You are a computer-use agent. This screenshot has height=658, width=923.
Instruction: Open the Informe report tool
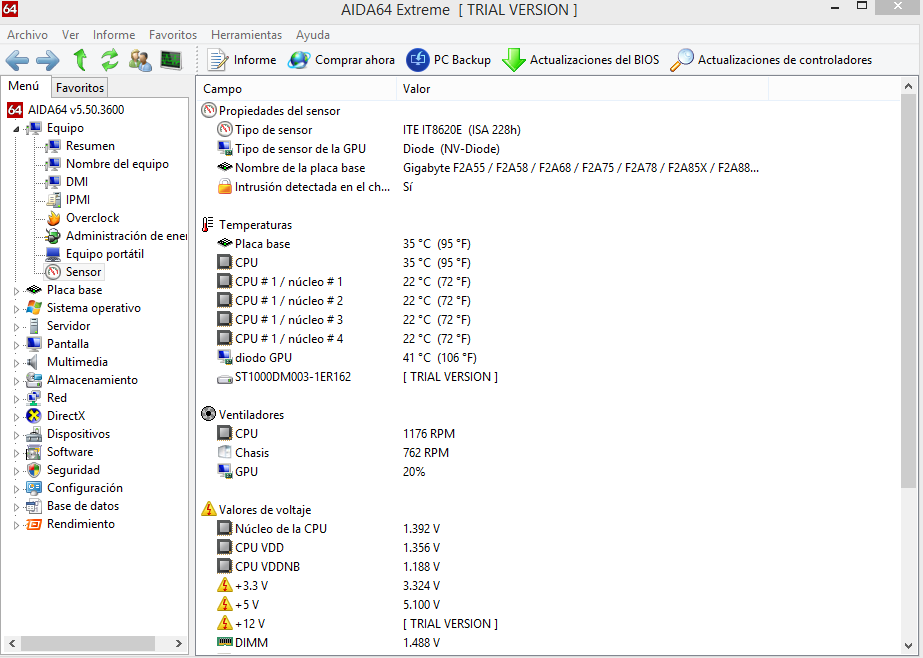click(x=241, y=60)
